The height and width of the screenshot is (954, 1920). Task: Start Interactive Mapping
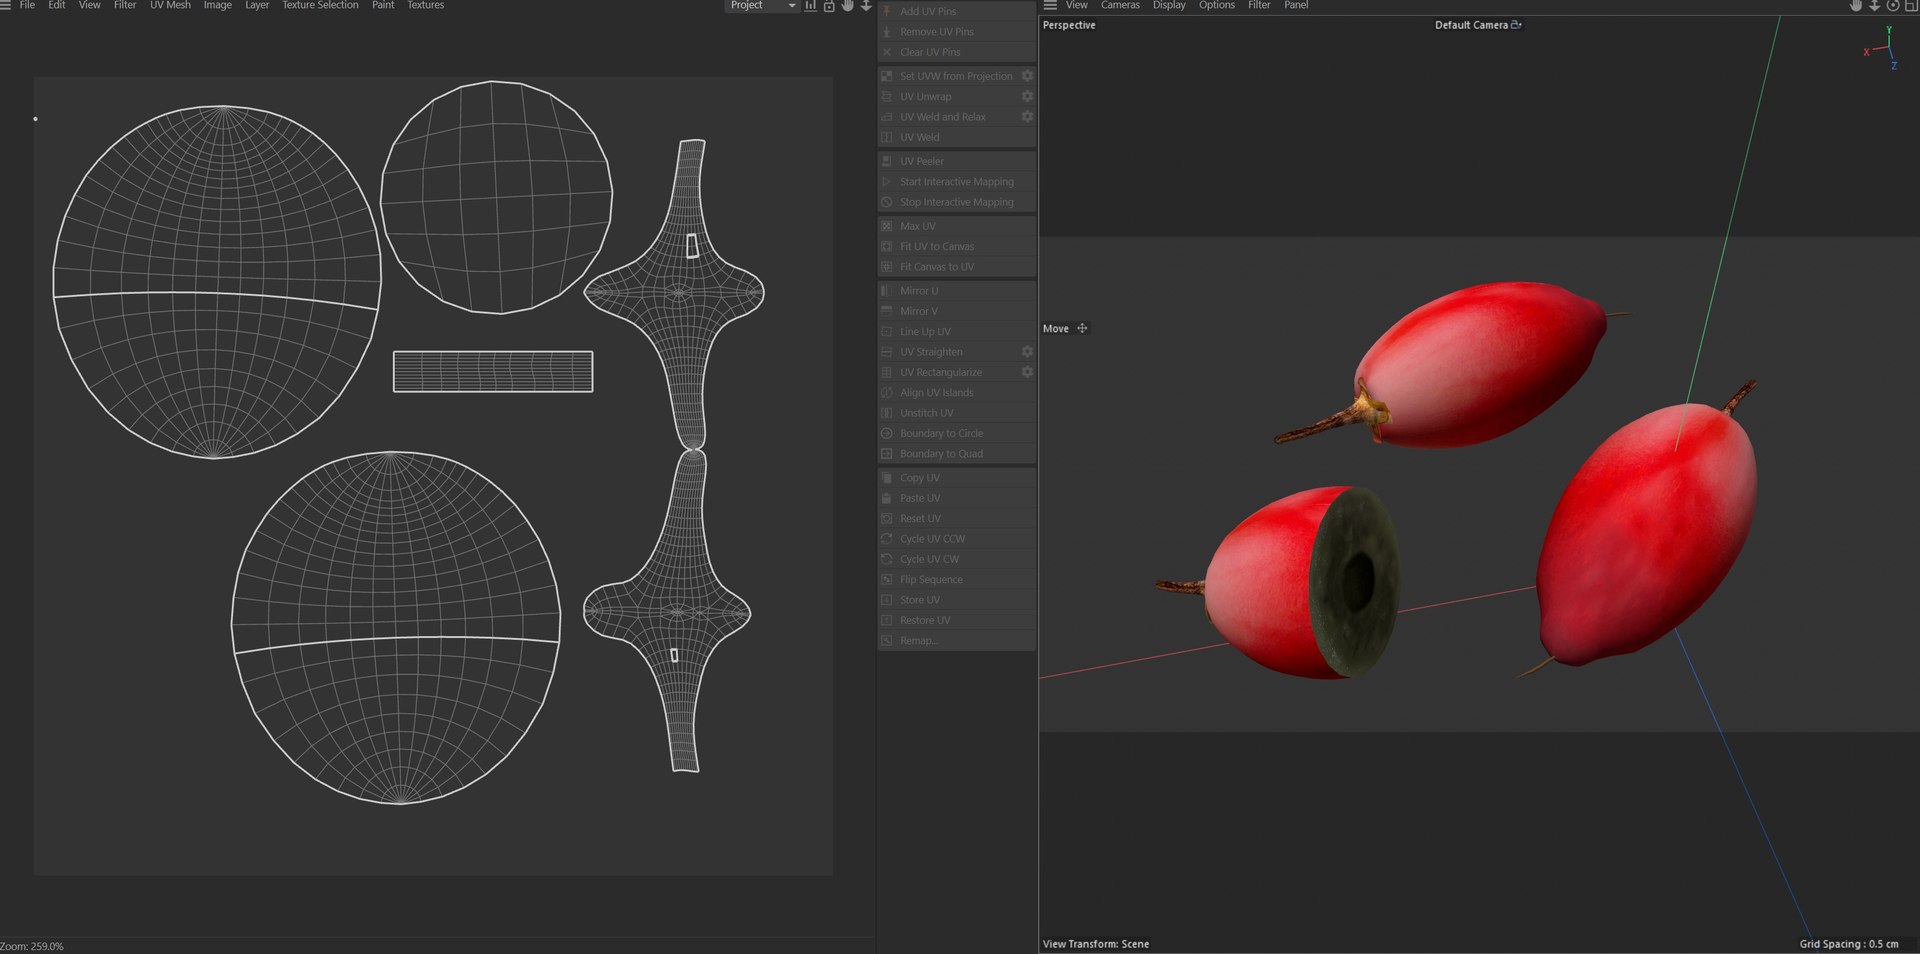956,182
